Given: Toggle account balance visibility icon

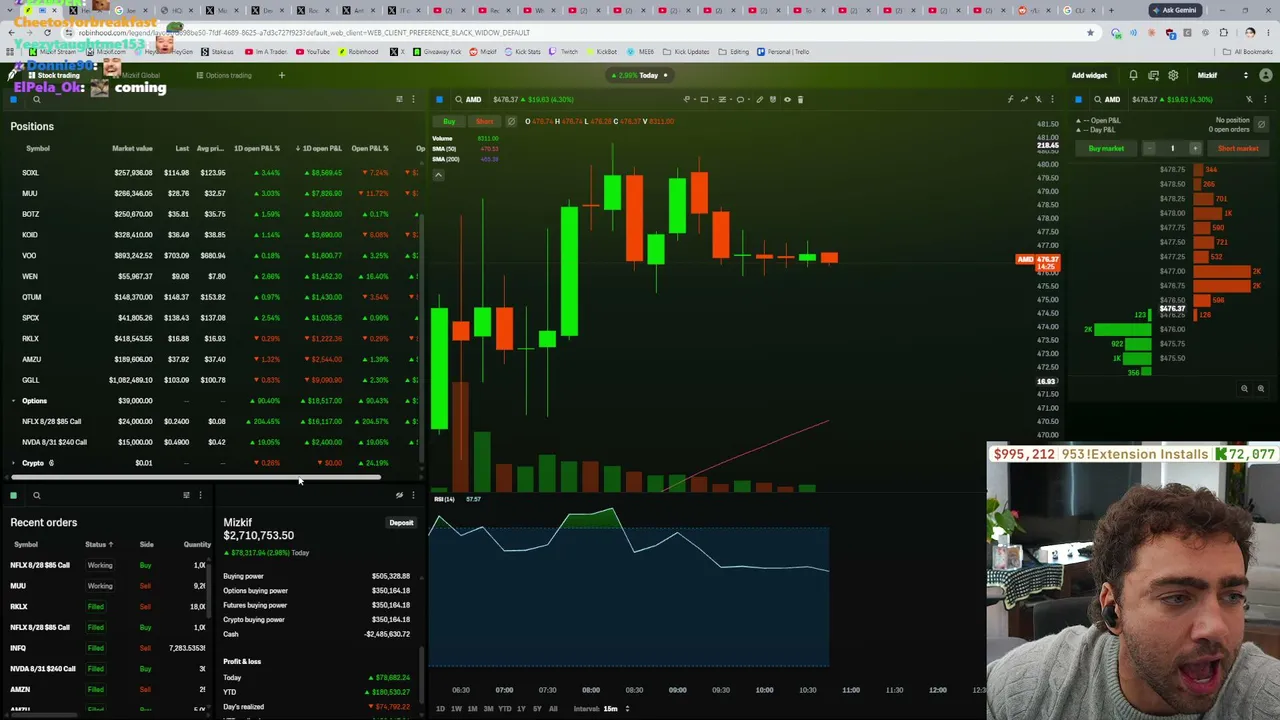Looking at the screenshot, I should (399, 495).
